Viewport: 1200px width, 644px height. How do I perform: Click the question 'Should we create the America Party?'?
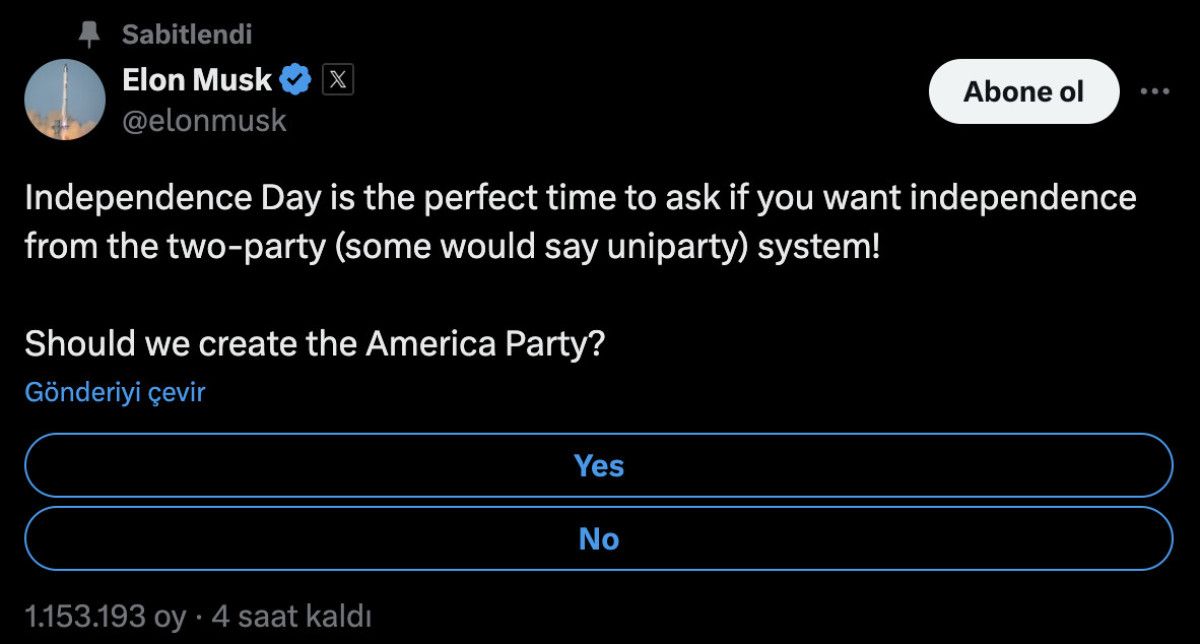(314, 344)
